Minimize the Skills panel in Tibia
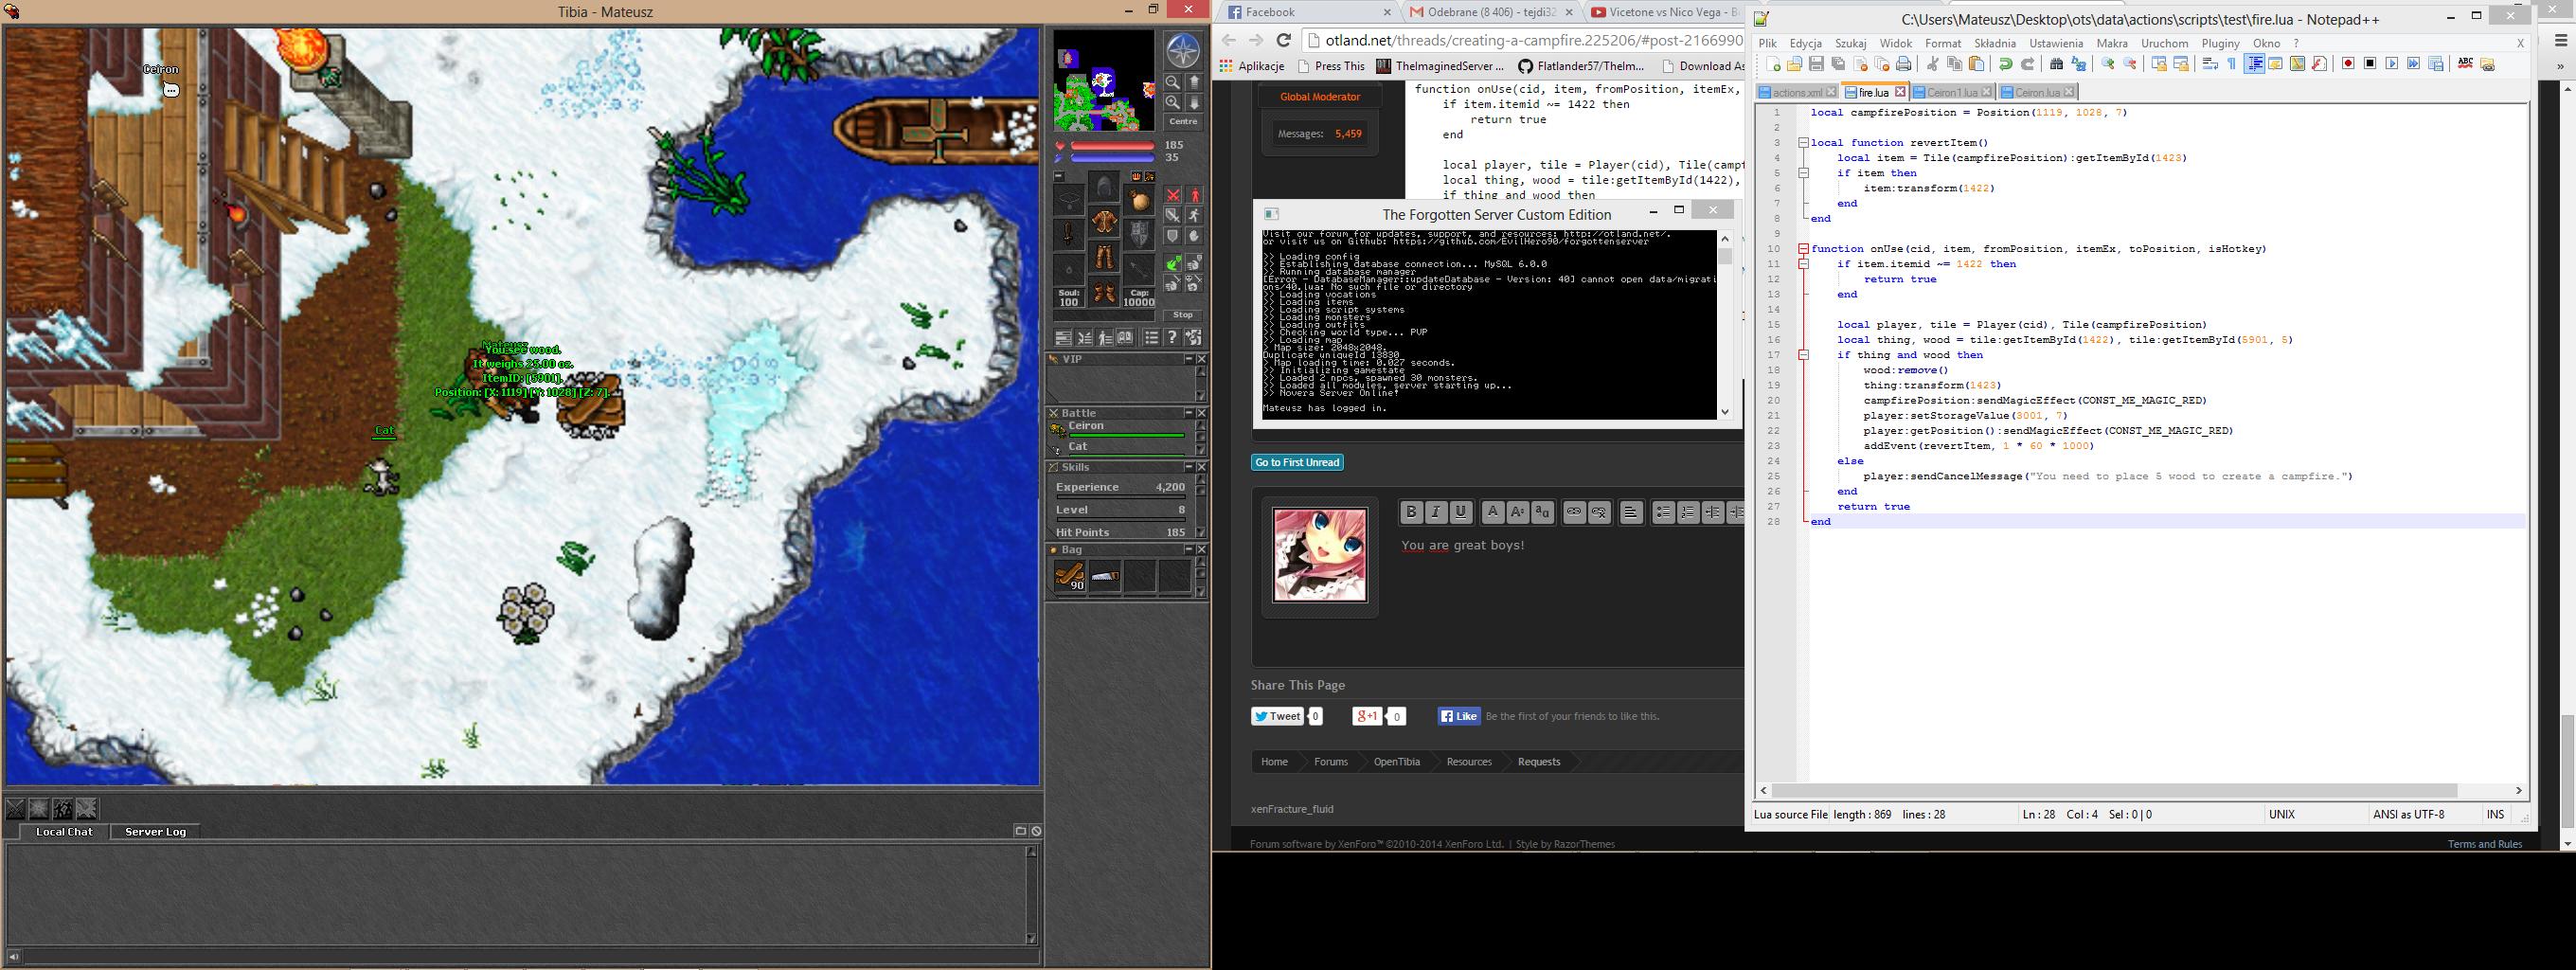The width and height of the screenshot is (2576, 970). pos(1189,467)
